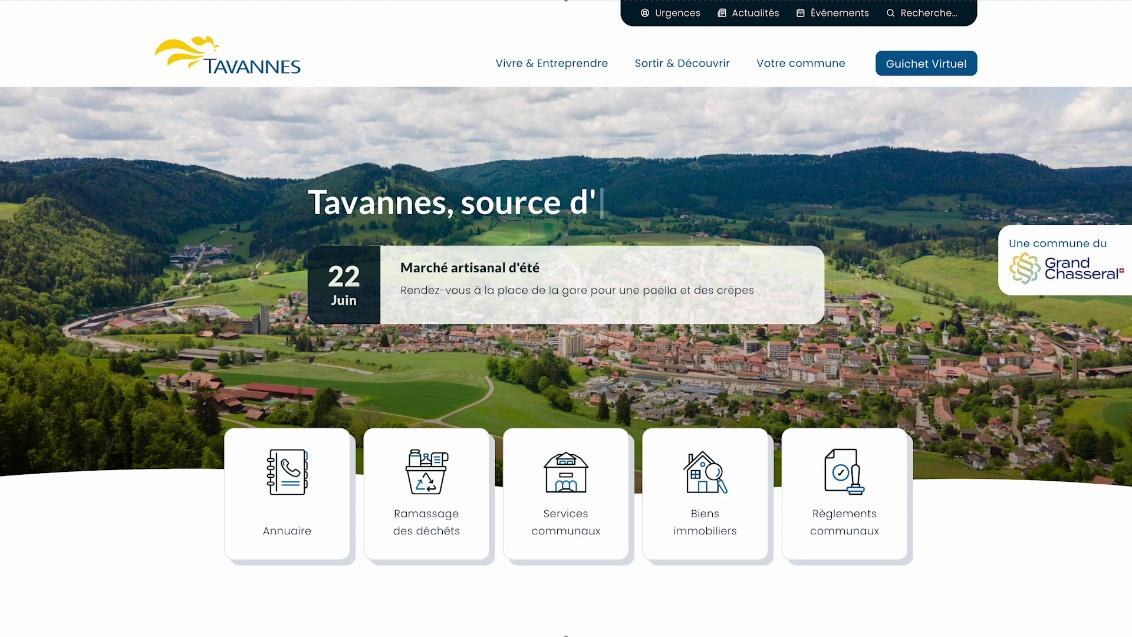Screen dimensions: 1132x637
Task: Click the 22 Juin date block
Action: click(x=343, y=285)
